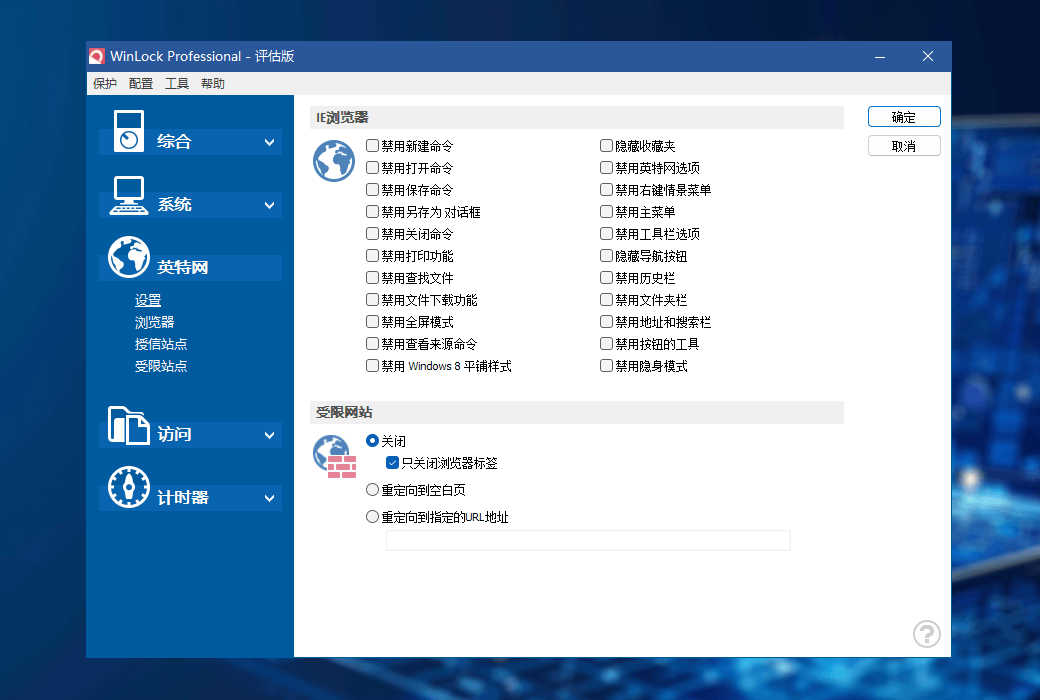1040x700 pixels.
Task: Enable 禁用保存命令 checkbox
Action: (373, 190)
